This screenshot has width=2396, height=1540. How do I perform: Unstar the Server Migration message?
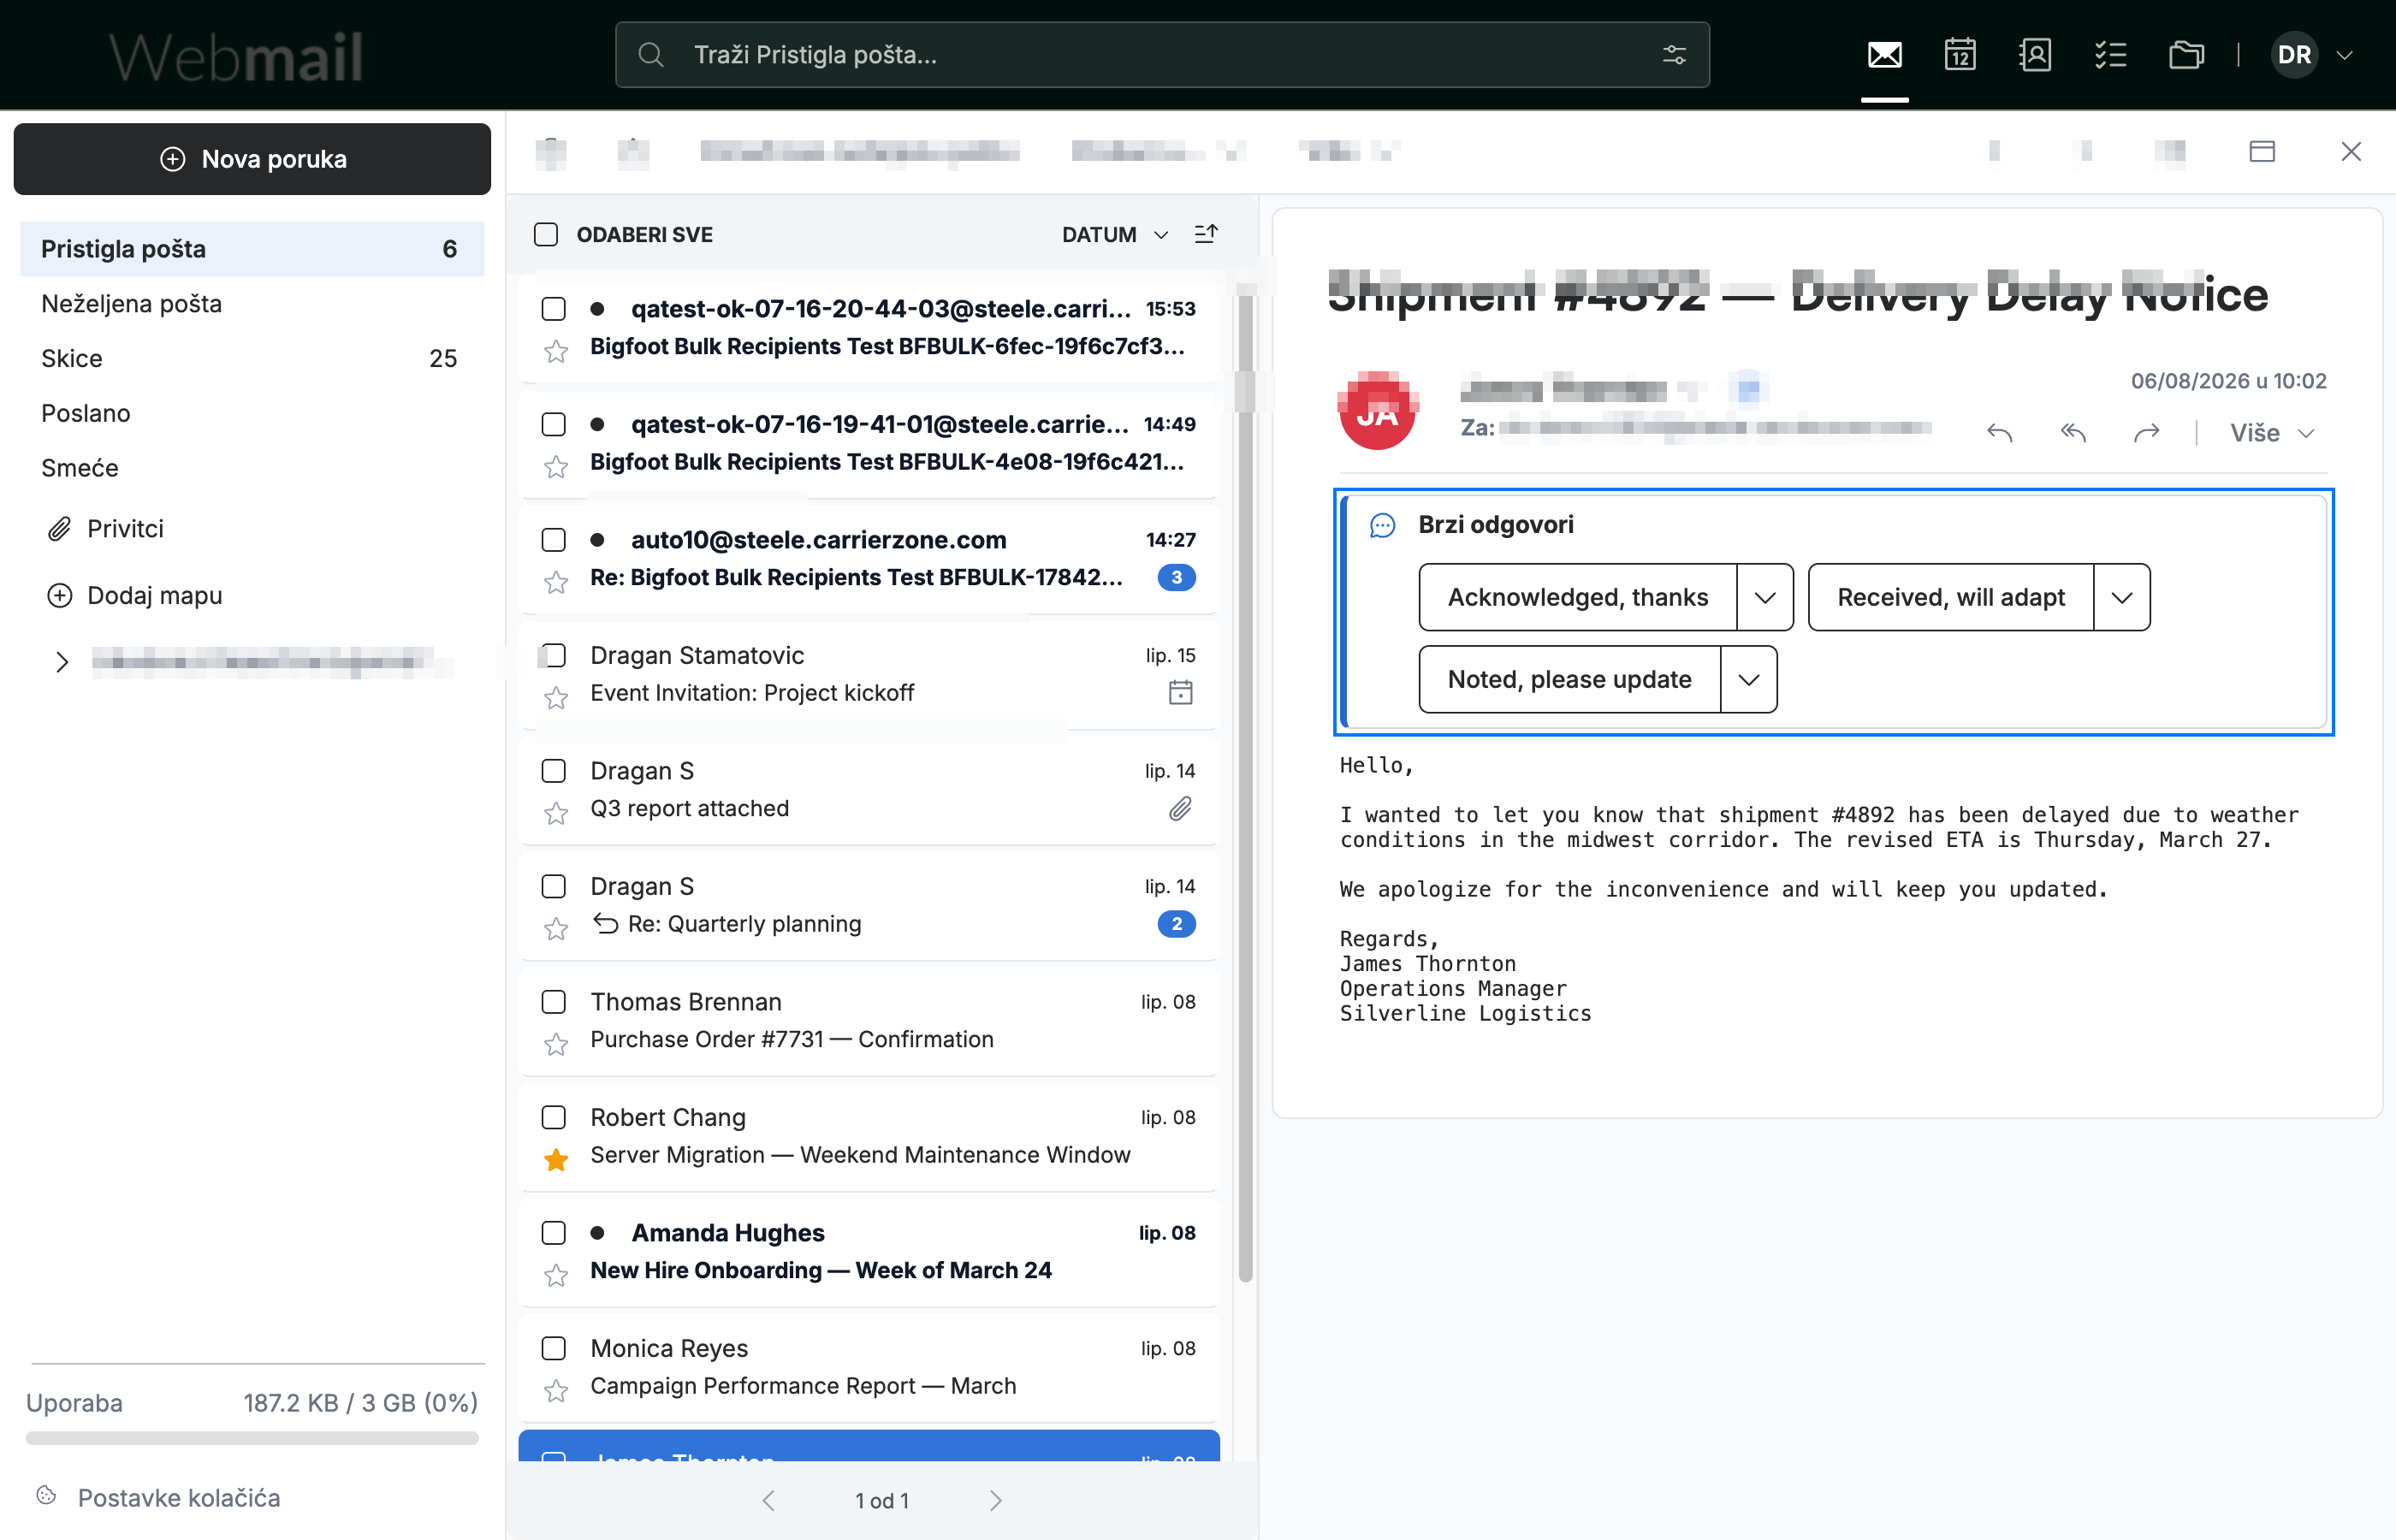point(556,1160)
